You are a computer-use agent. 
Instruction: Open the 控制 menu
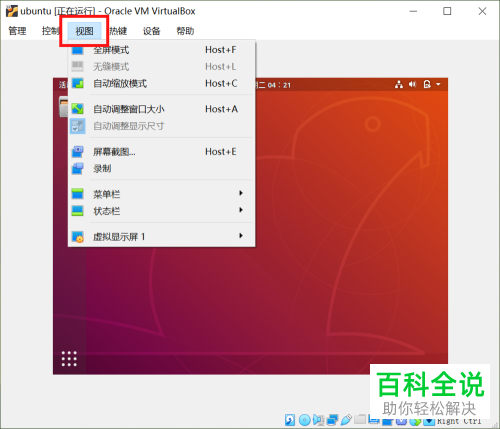click(51, 31)
